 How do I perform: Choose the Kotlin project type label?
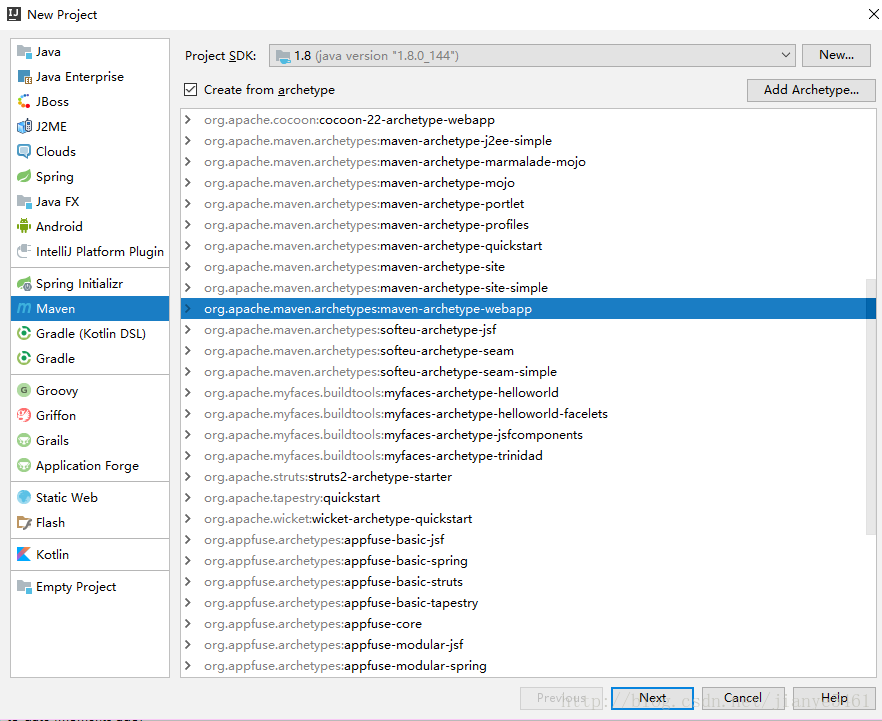pos(52,555)
